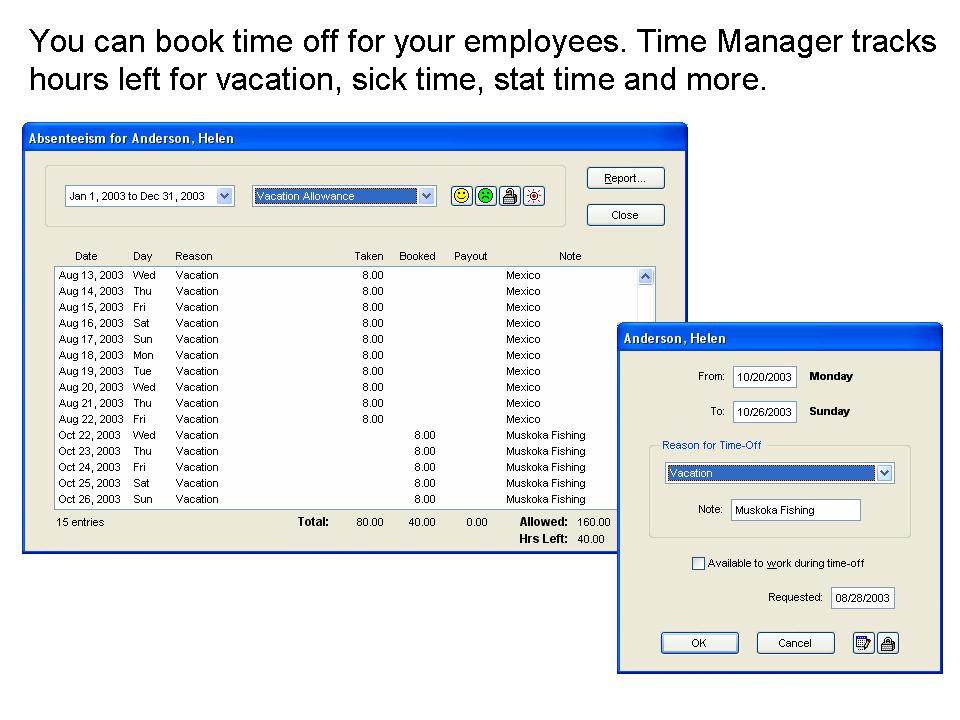The image size is (960, 720).
Task: Click the Date column header
Action: coord(86,256)
